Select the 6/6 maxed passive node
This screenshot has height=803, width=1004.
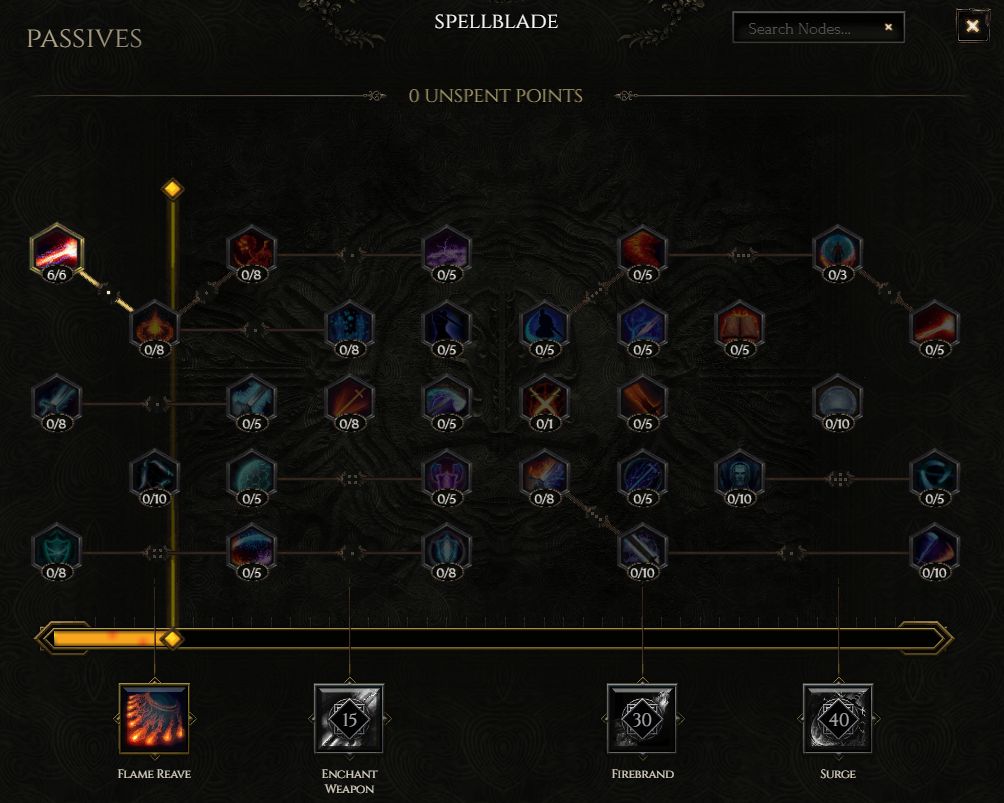pyautogui.click(x=56, y=252)
